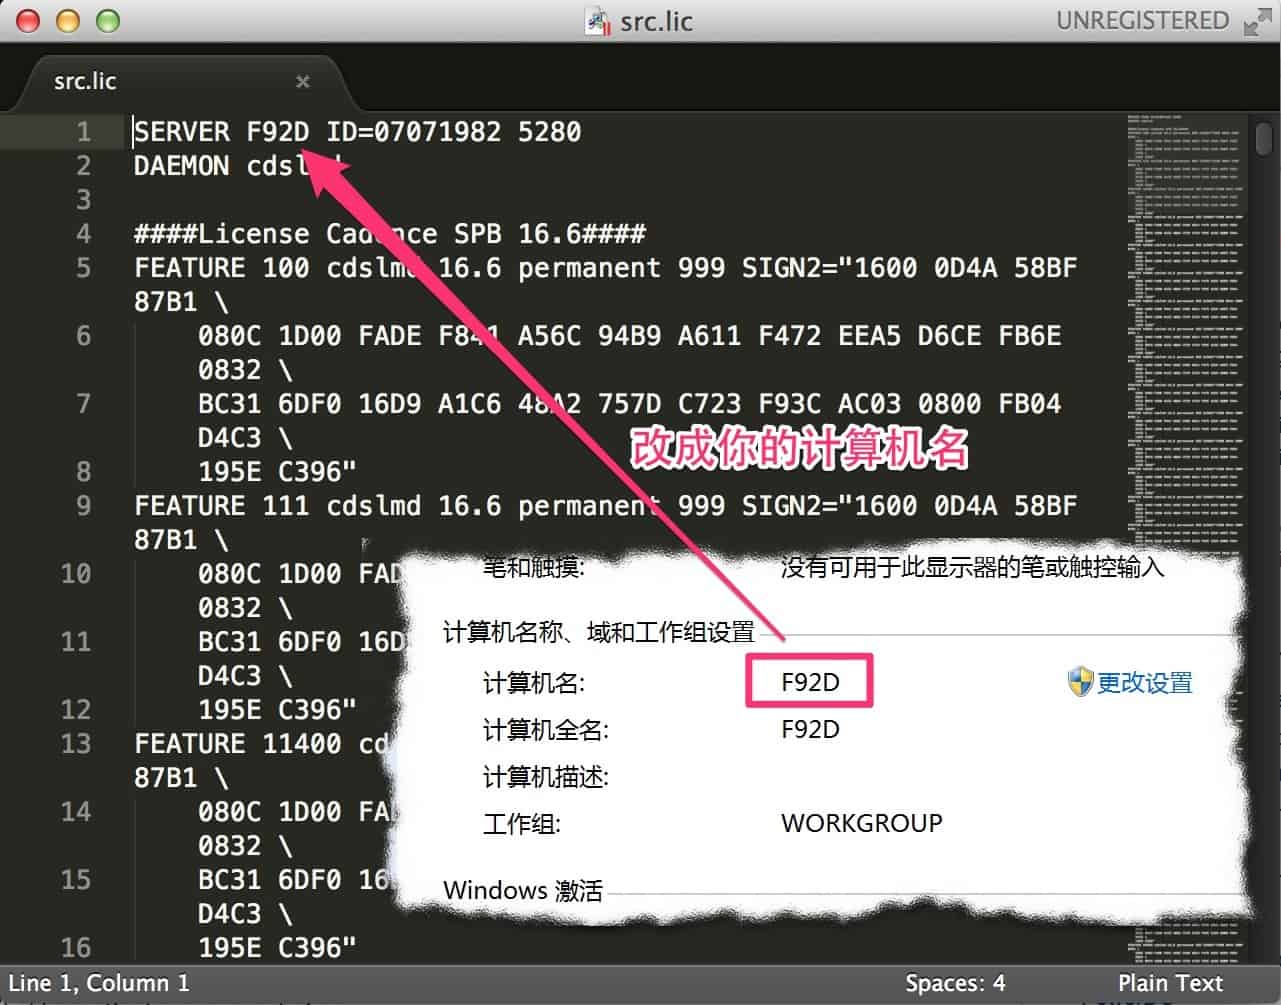
Task: Click FEATURE 111 on line 9
Action: pyautogui.click(x=222, y=506)
